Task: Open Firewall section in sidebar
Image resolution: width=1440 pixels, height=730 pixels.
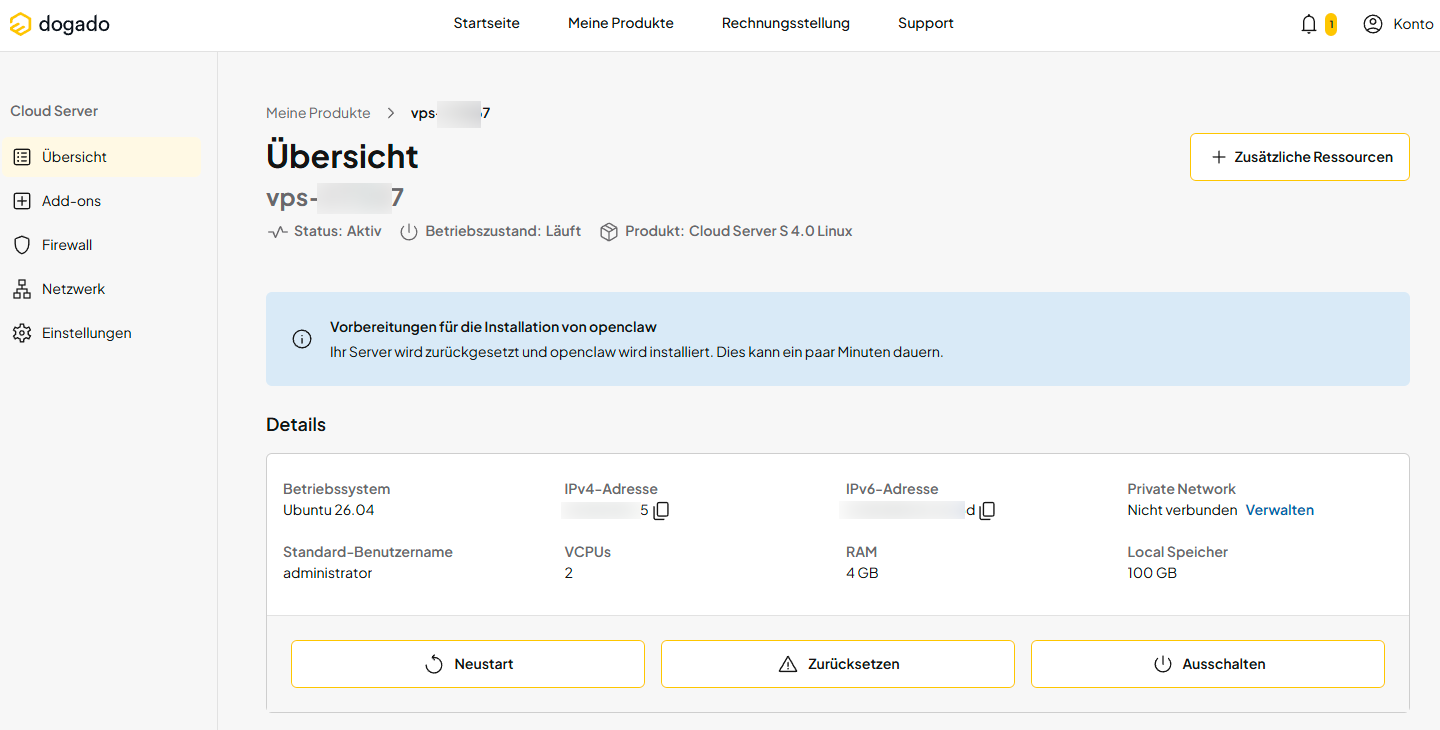Action: (101, 245)
